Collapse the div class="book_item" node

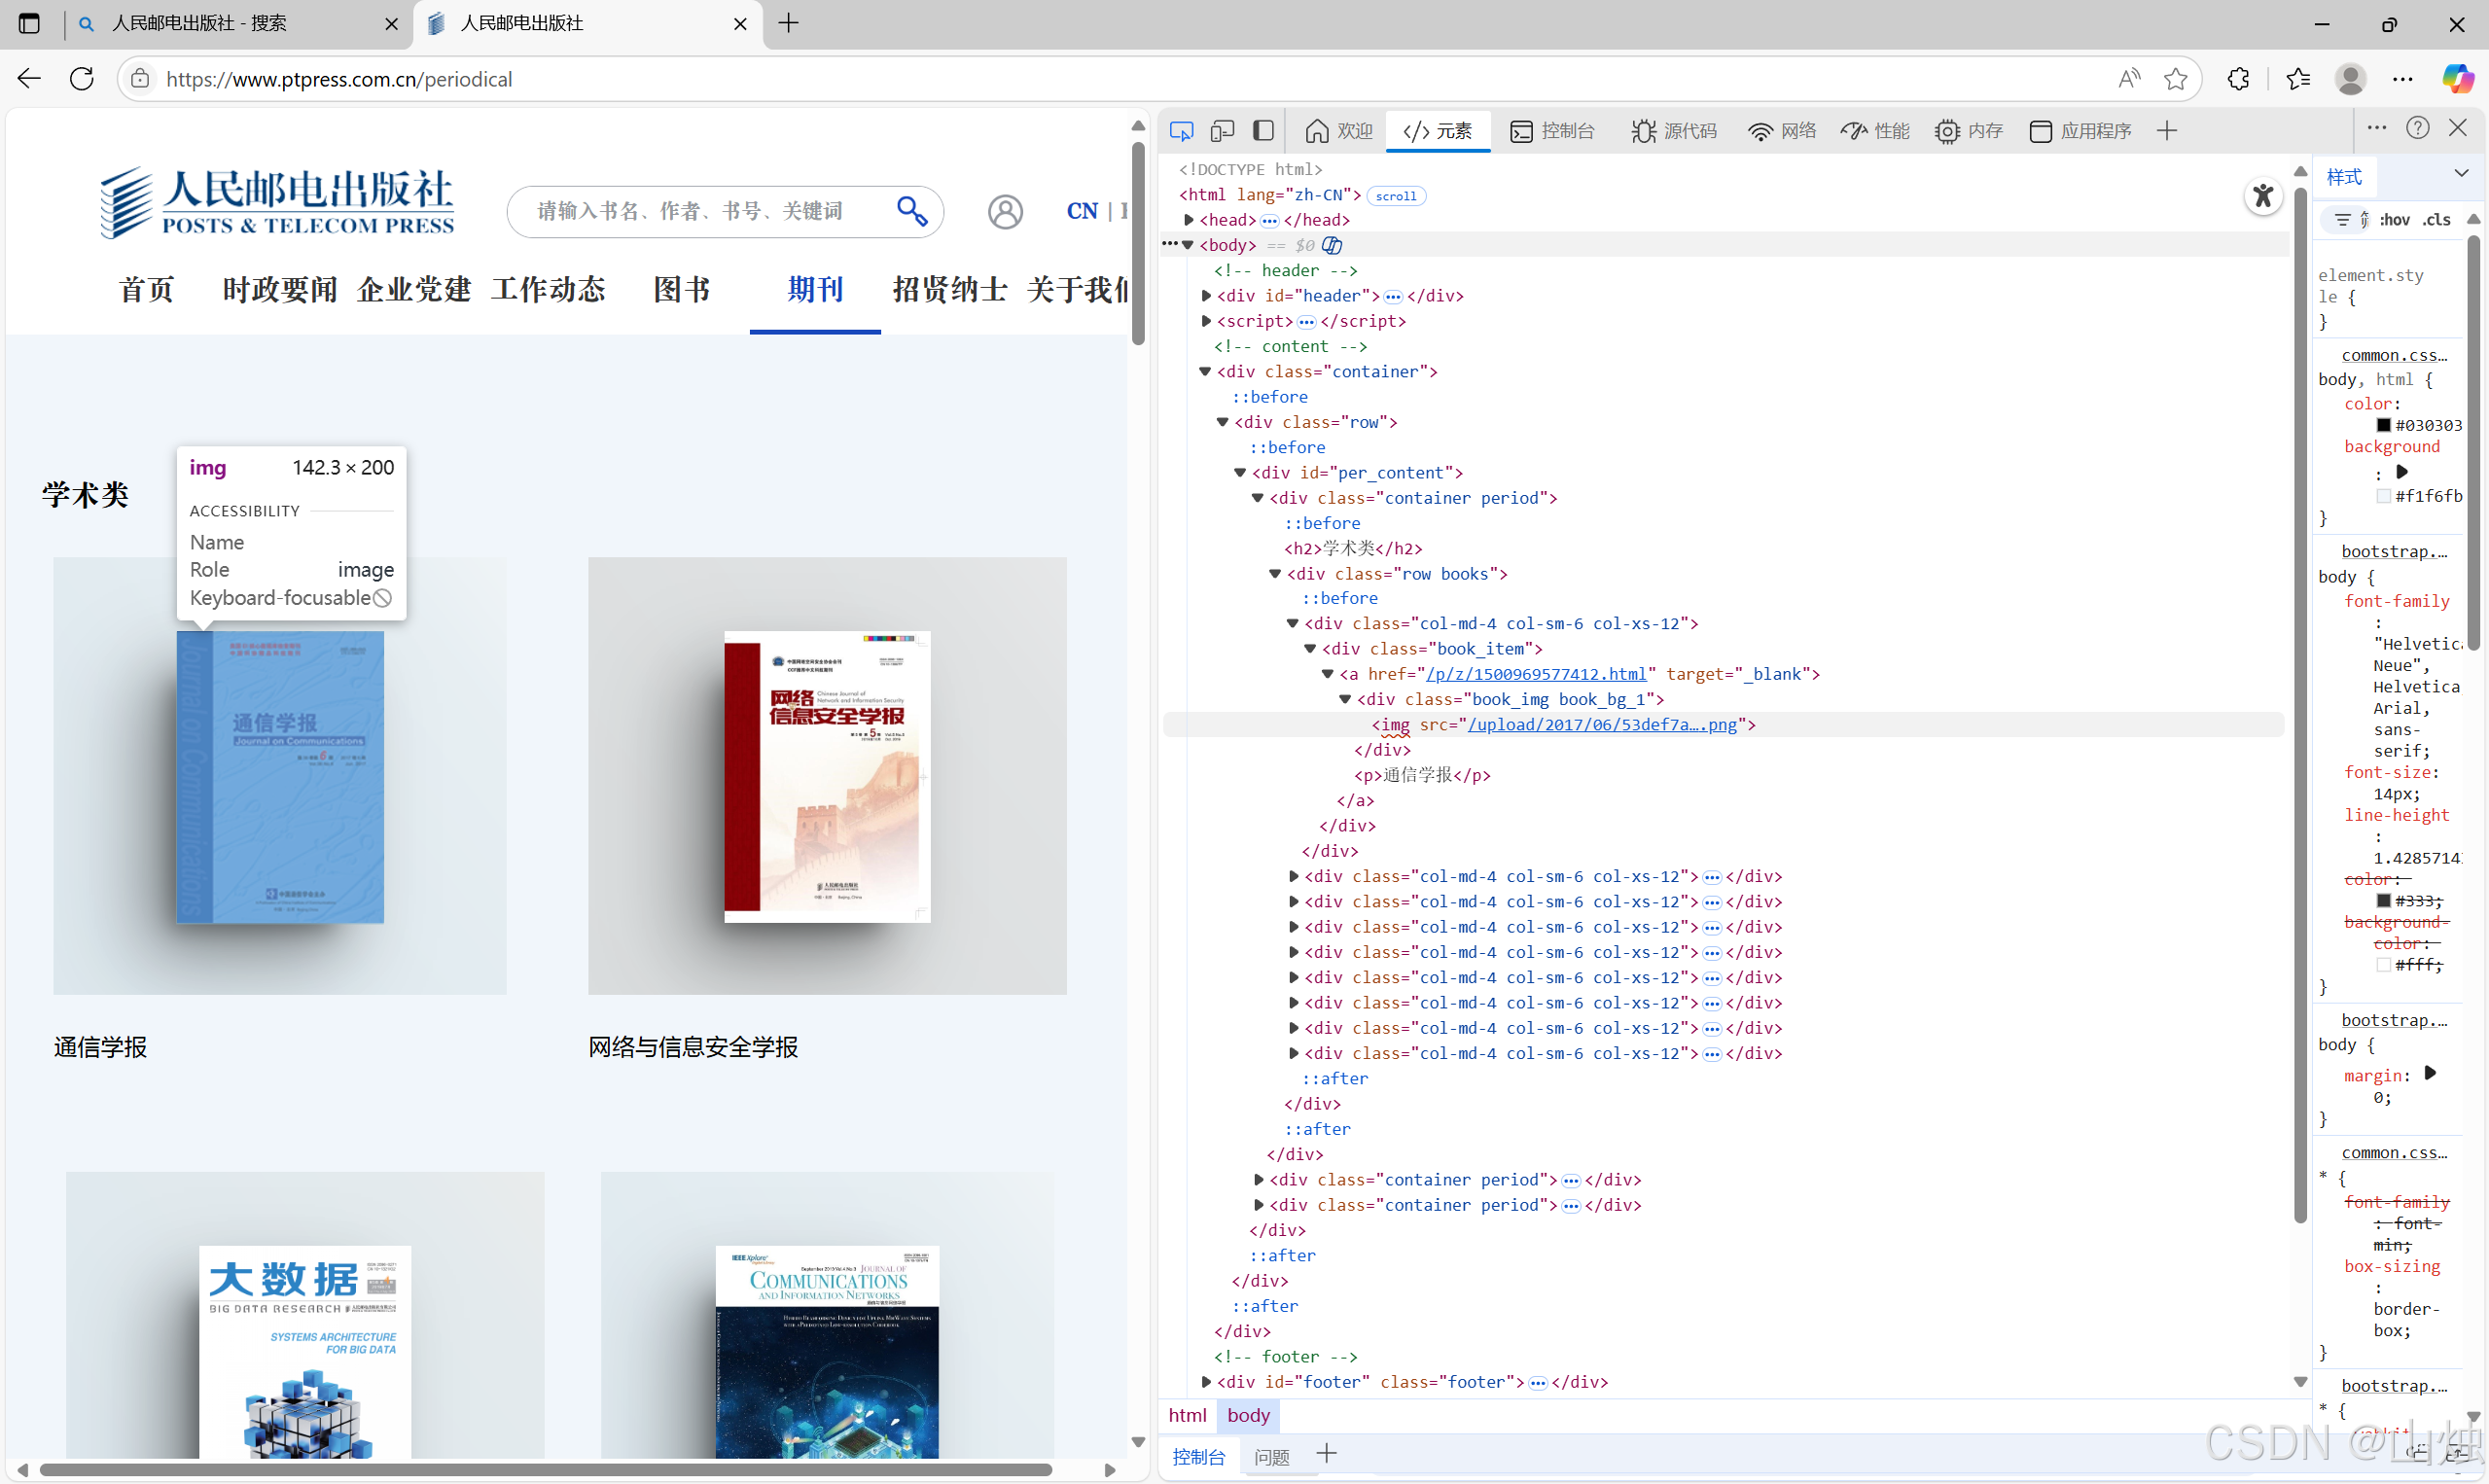tap(1310, 649)
